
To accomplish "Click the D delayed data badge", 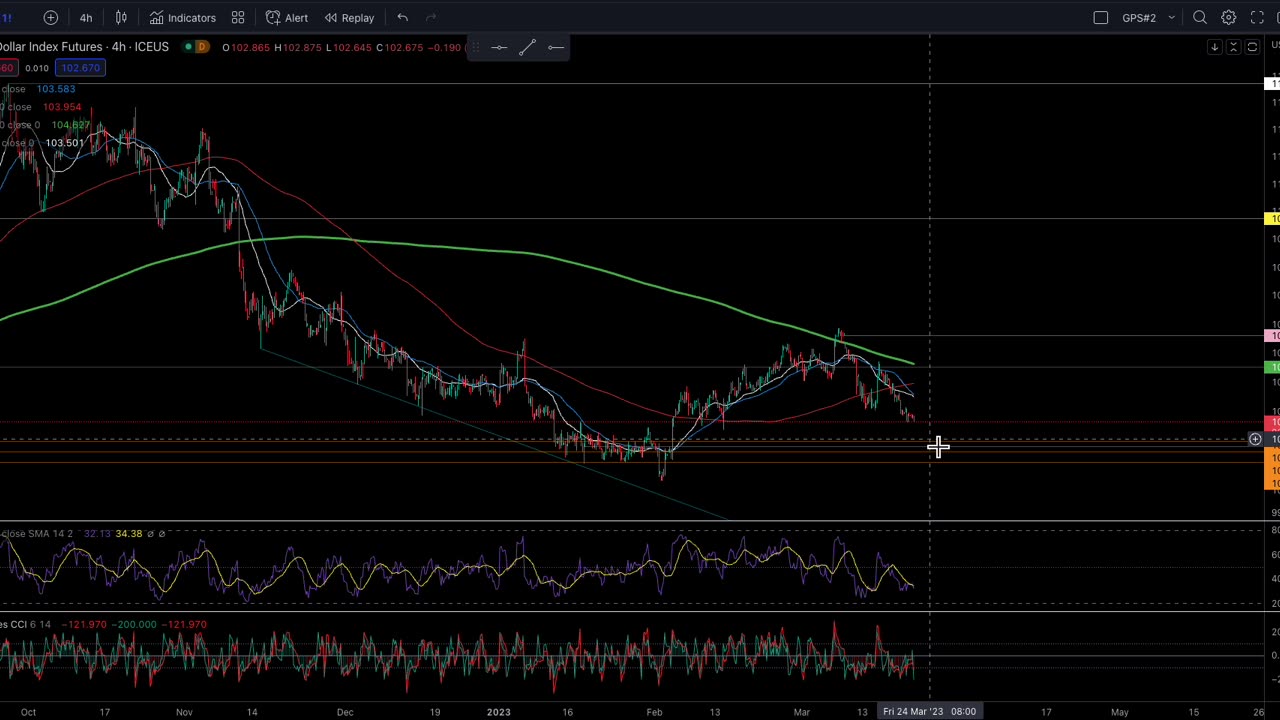I will (202, 47).
